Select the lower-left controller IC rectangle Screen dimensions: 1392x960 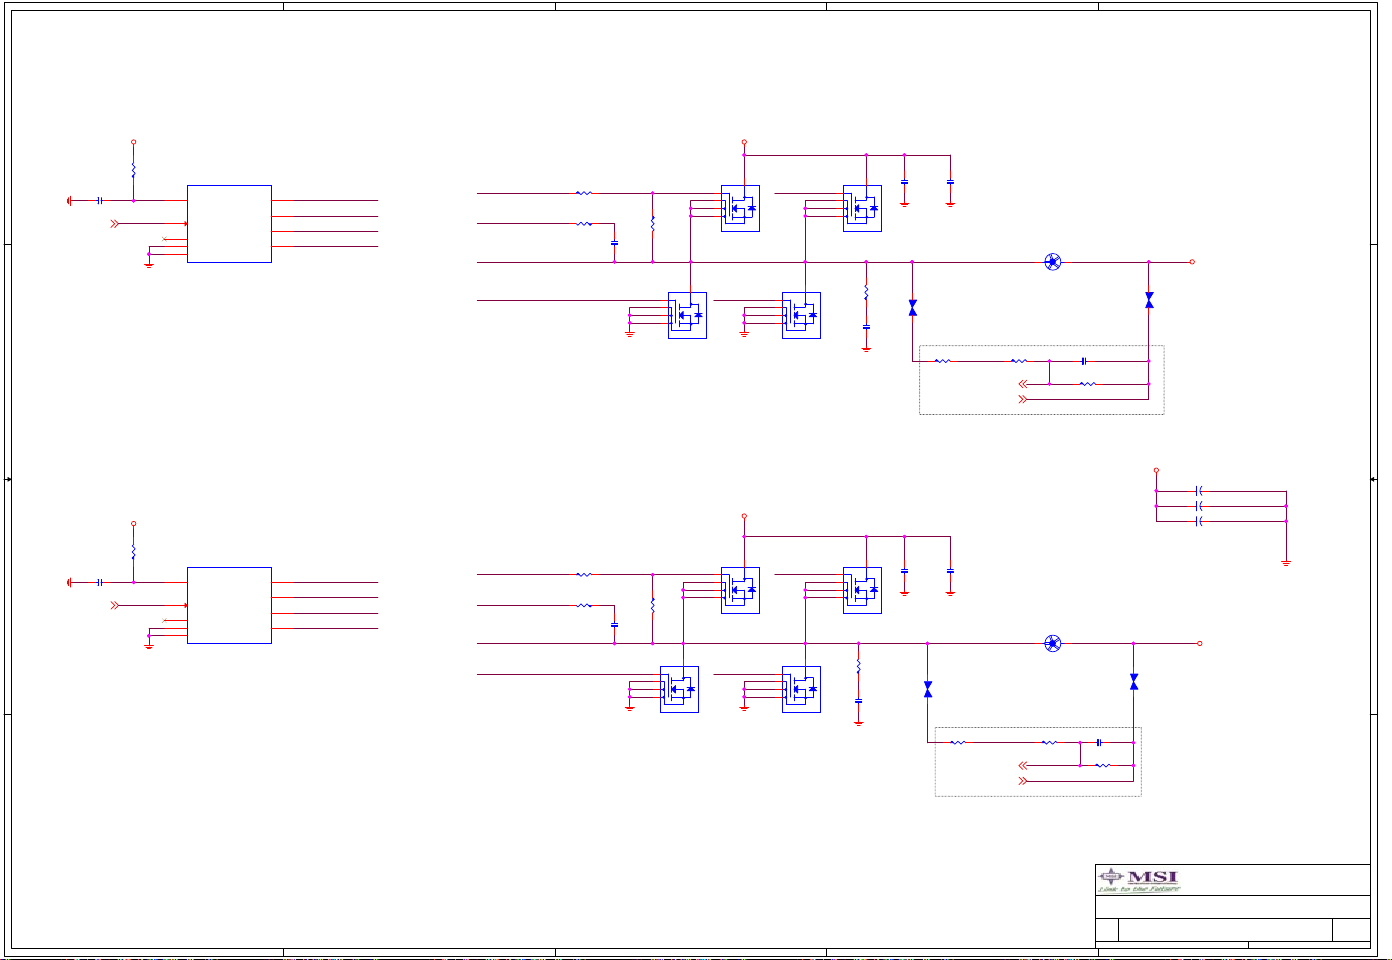[229, 605]
